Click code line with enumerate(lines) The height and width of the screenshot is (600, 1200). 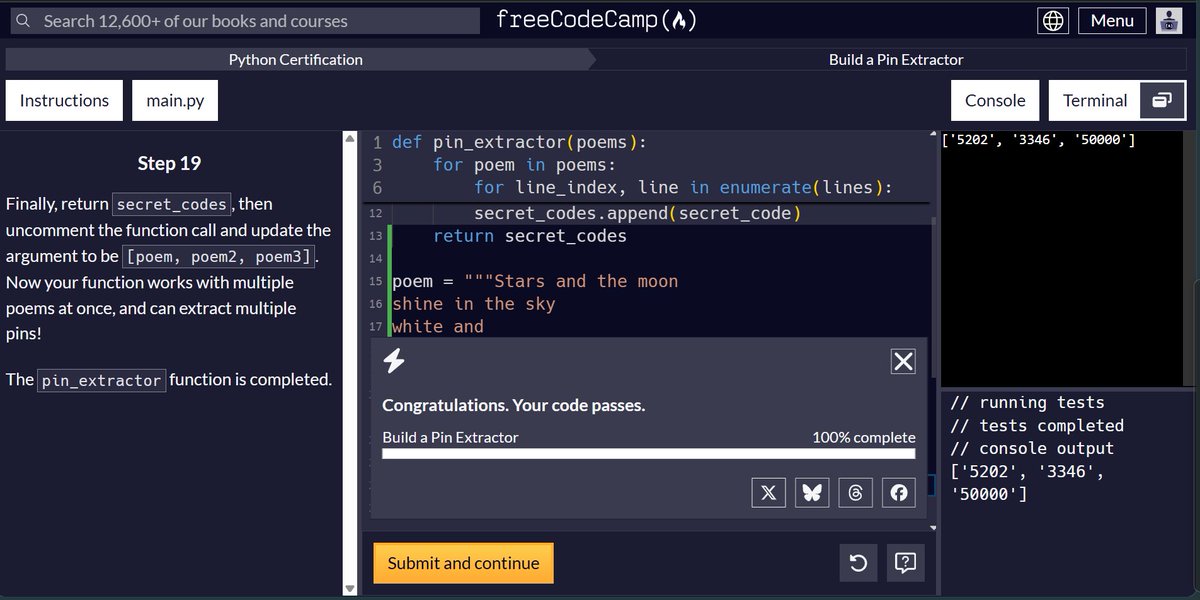tap(683, 187)
